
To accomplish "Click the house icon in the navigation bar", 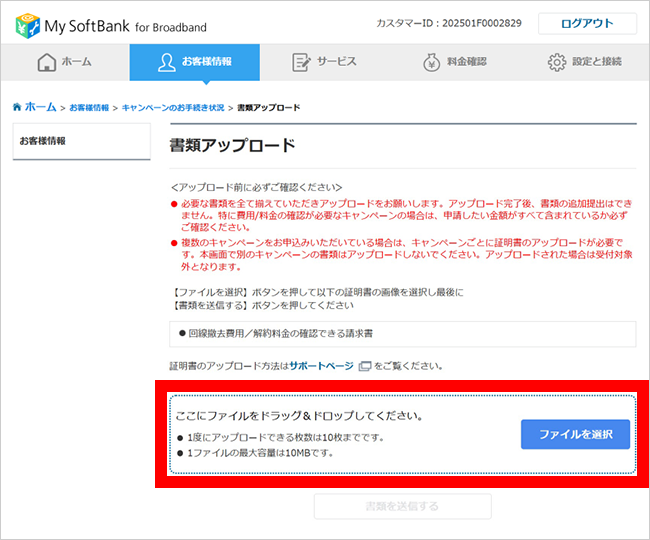I will [46, 62].
